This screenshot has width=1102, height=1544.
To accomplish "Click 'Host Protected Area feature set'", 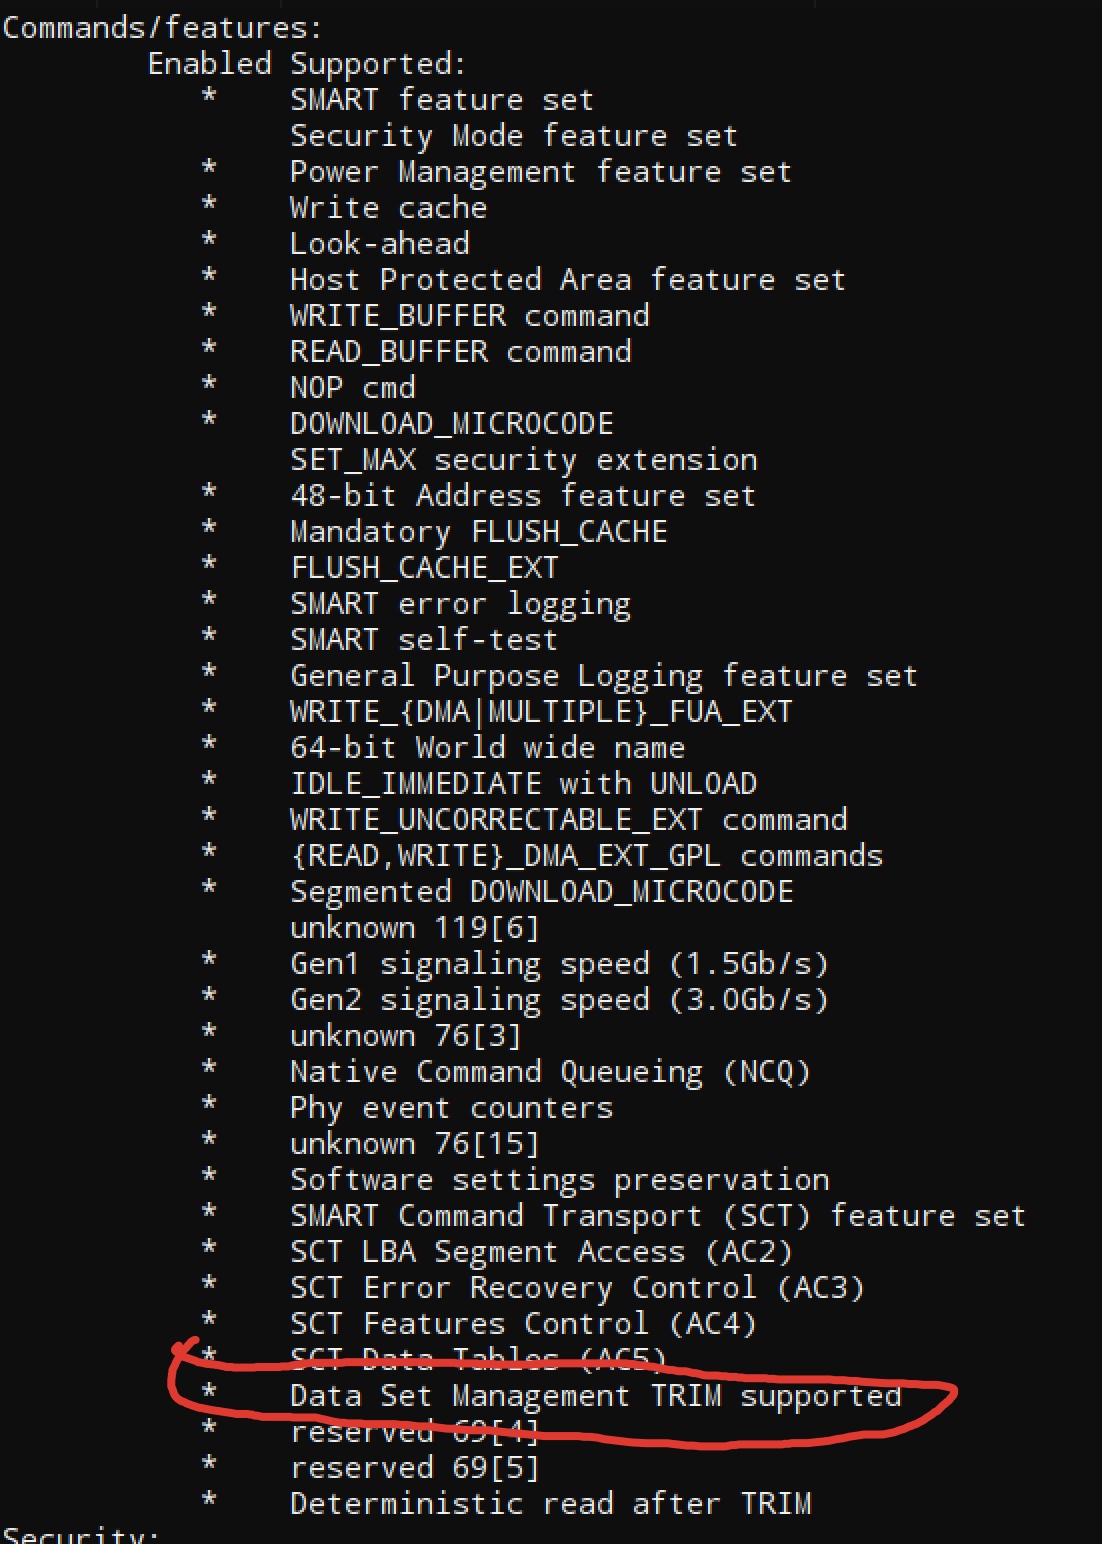I will 568,280.
